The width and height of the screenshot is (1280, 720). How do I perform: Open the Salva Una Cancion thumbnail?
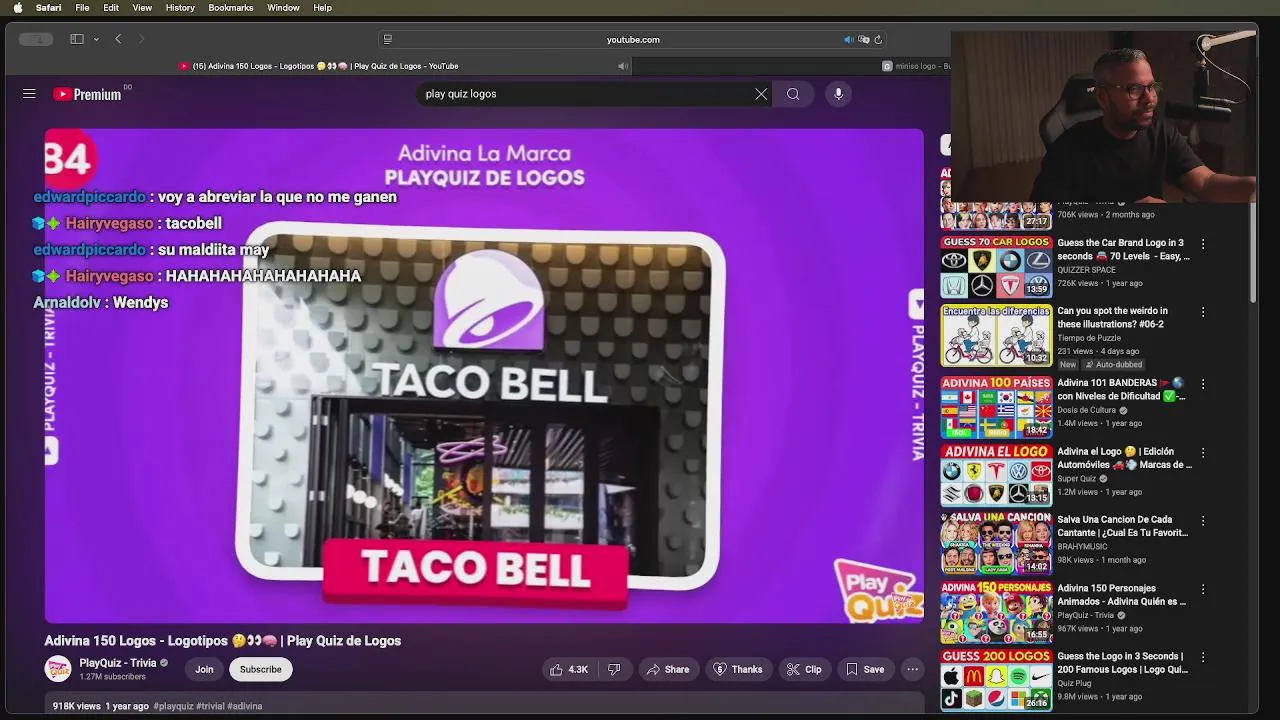[x=996, y=543]
